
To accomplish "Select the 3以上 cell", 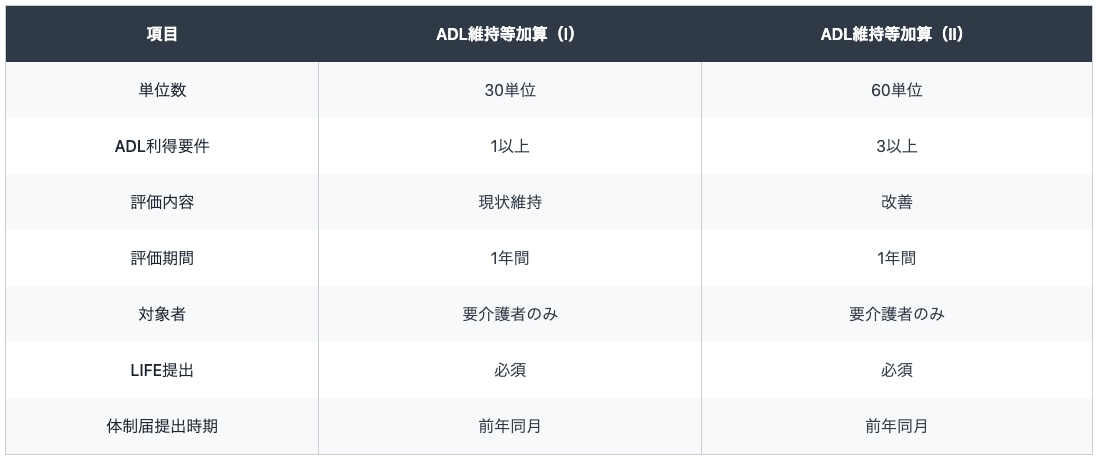I will [896, 146].
